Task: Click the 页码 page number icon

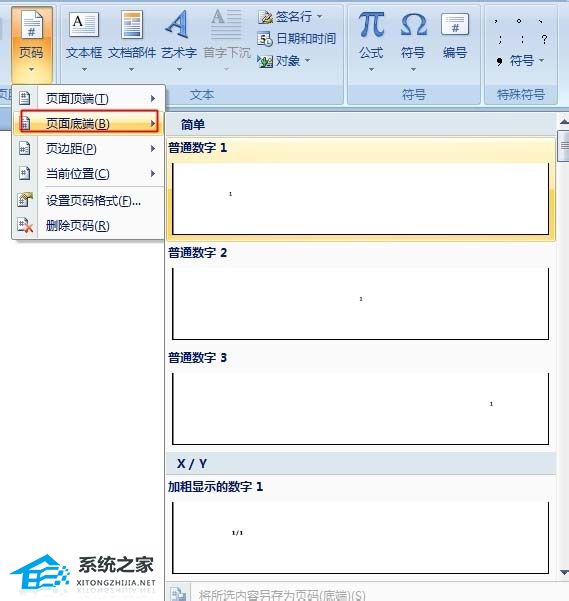Action: 31,25
